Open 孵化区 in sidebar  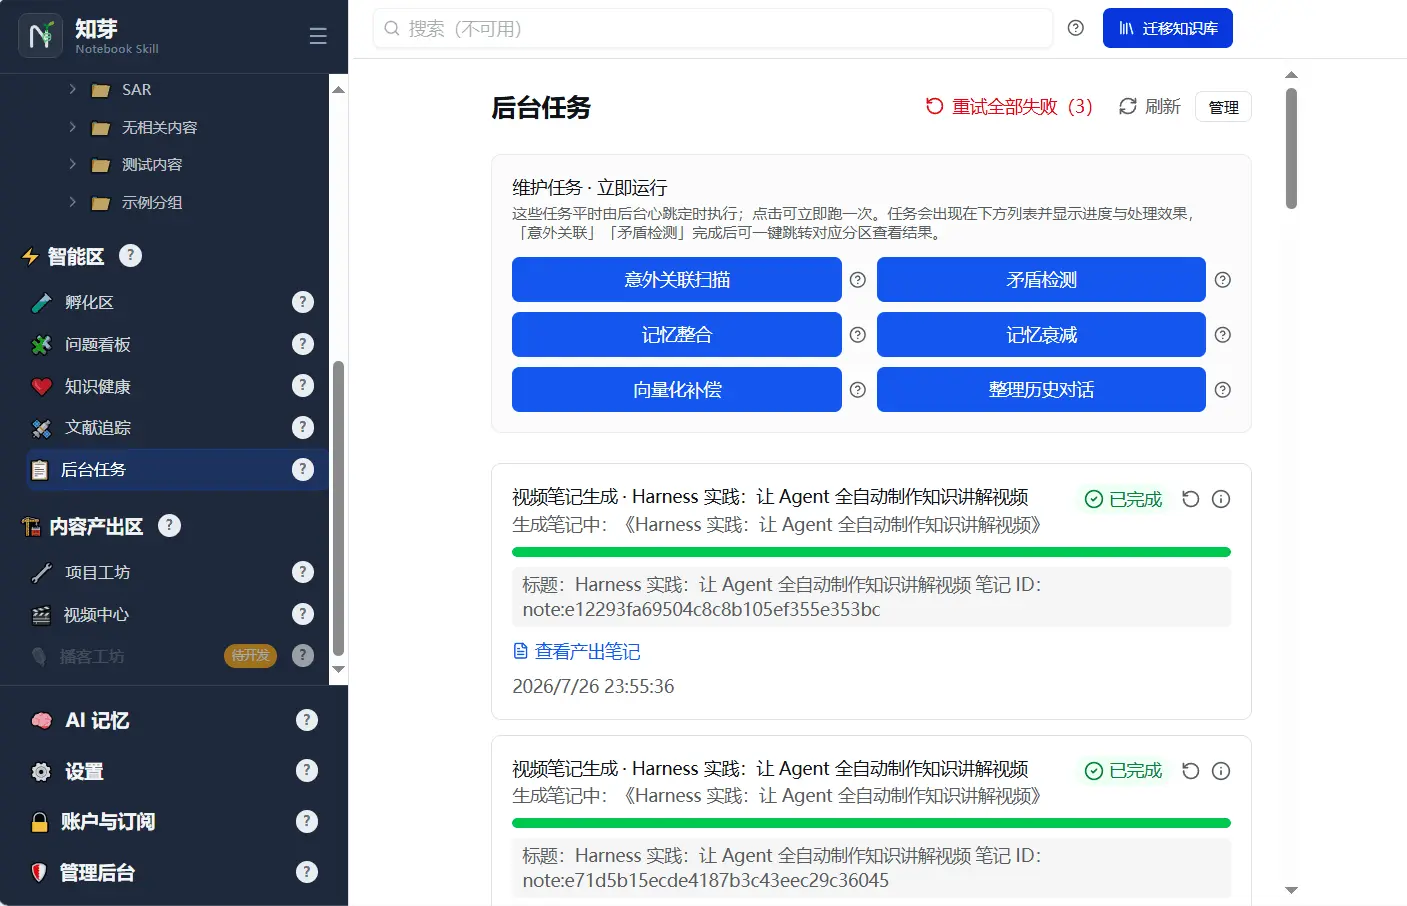pyautogui.click(x=89, y=302)
